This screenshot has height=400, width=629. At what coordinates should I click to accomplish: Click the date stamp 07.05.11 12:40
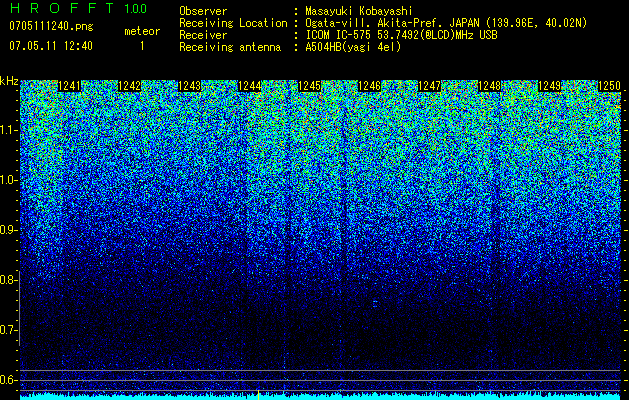51,46
